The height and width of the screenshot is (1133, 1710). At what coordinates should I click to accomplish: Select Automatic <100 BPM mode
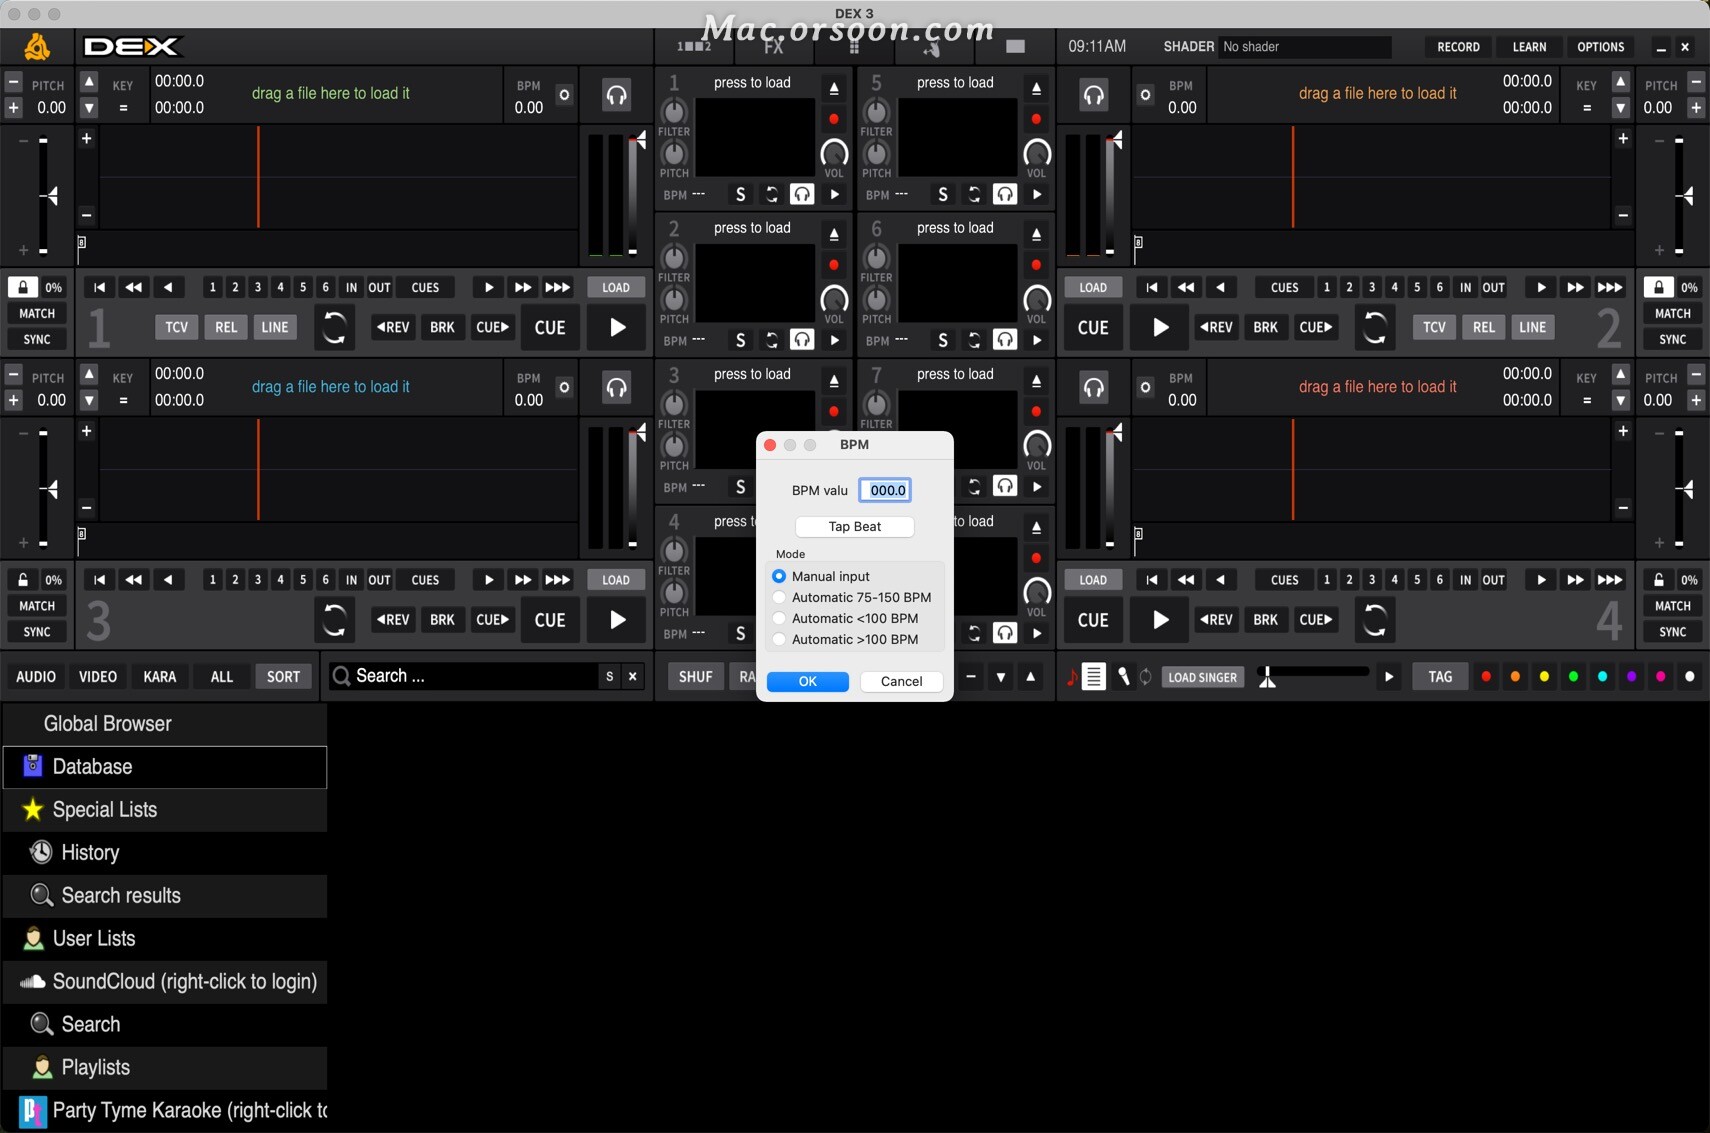click(x=779, y=619)
